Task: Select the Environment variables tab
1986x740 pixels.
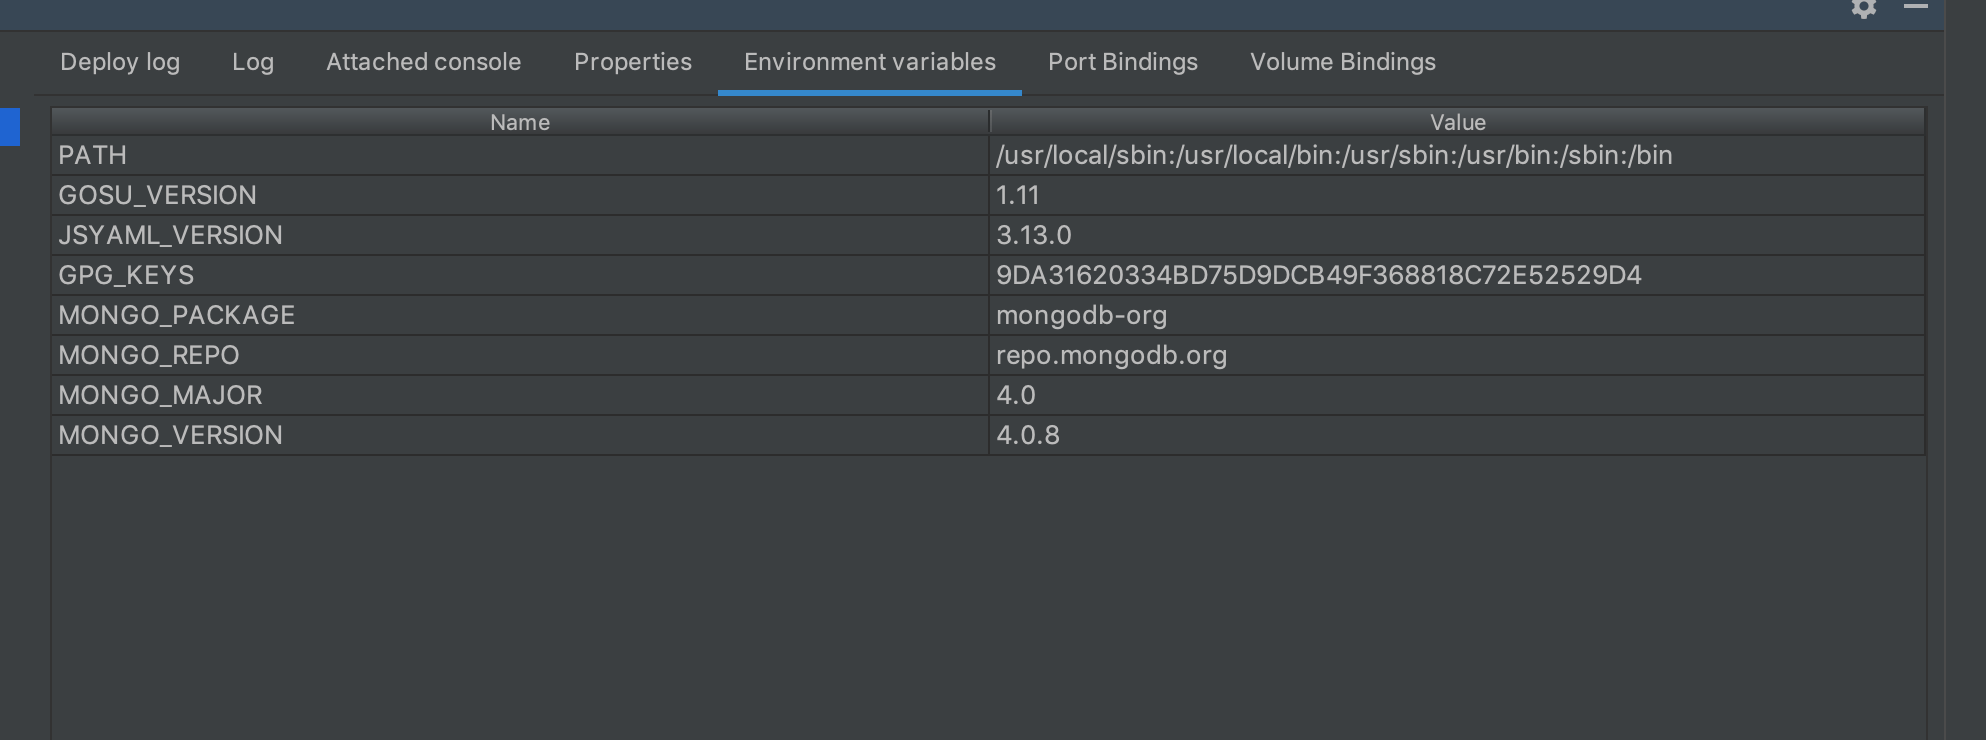Action: (x=869, y=62)
